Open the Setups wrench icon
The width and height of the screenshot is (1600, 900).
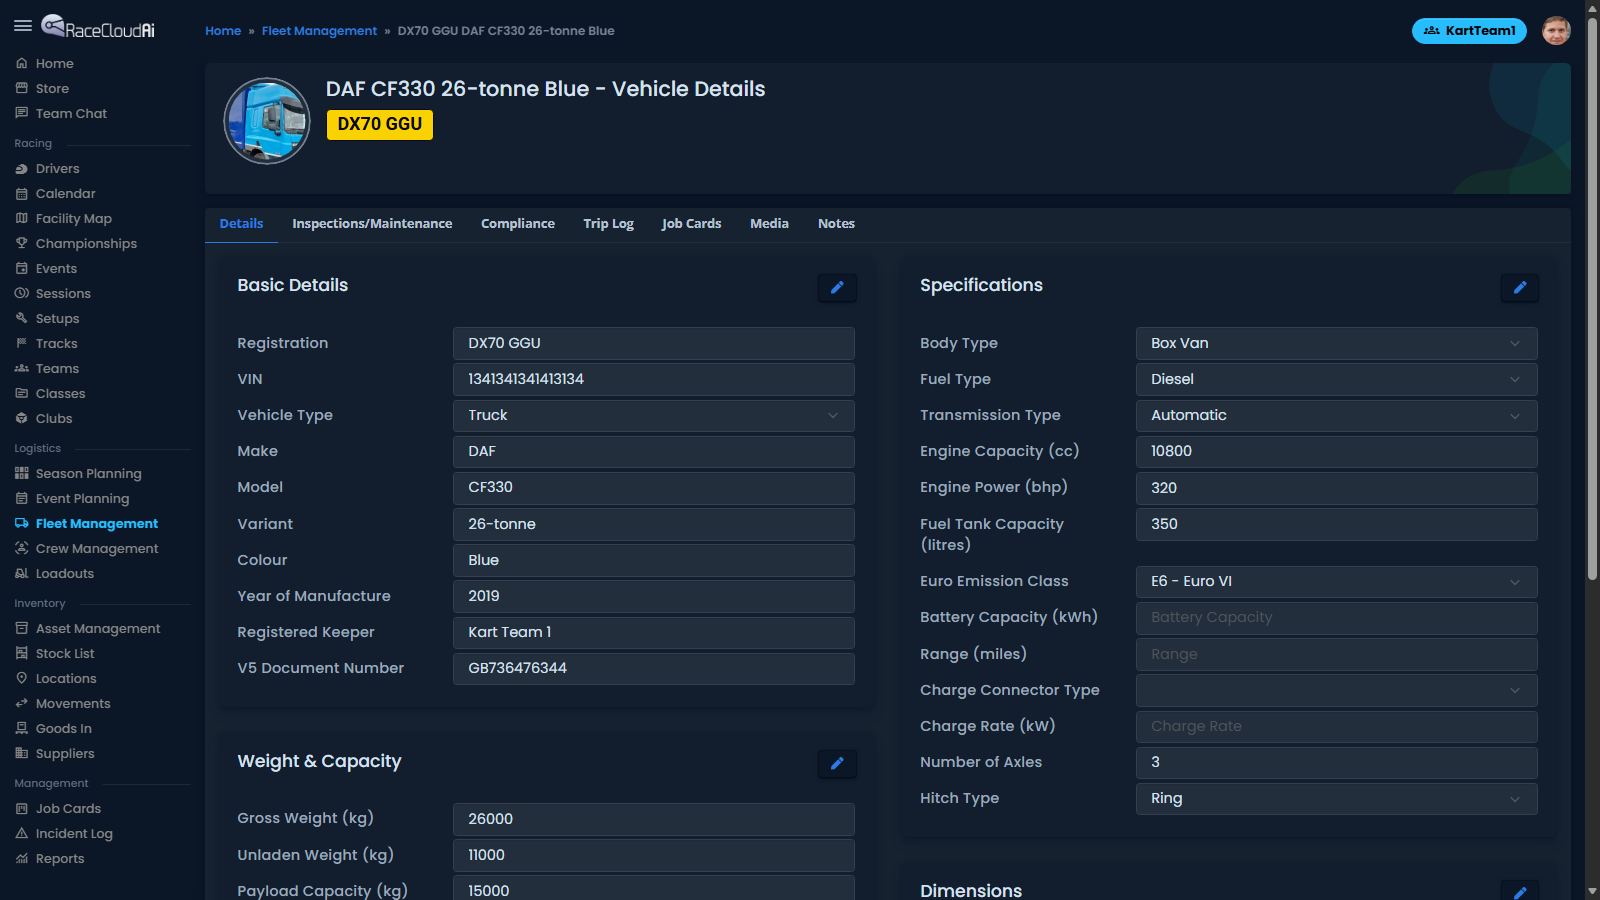coord(21,318)
